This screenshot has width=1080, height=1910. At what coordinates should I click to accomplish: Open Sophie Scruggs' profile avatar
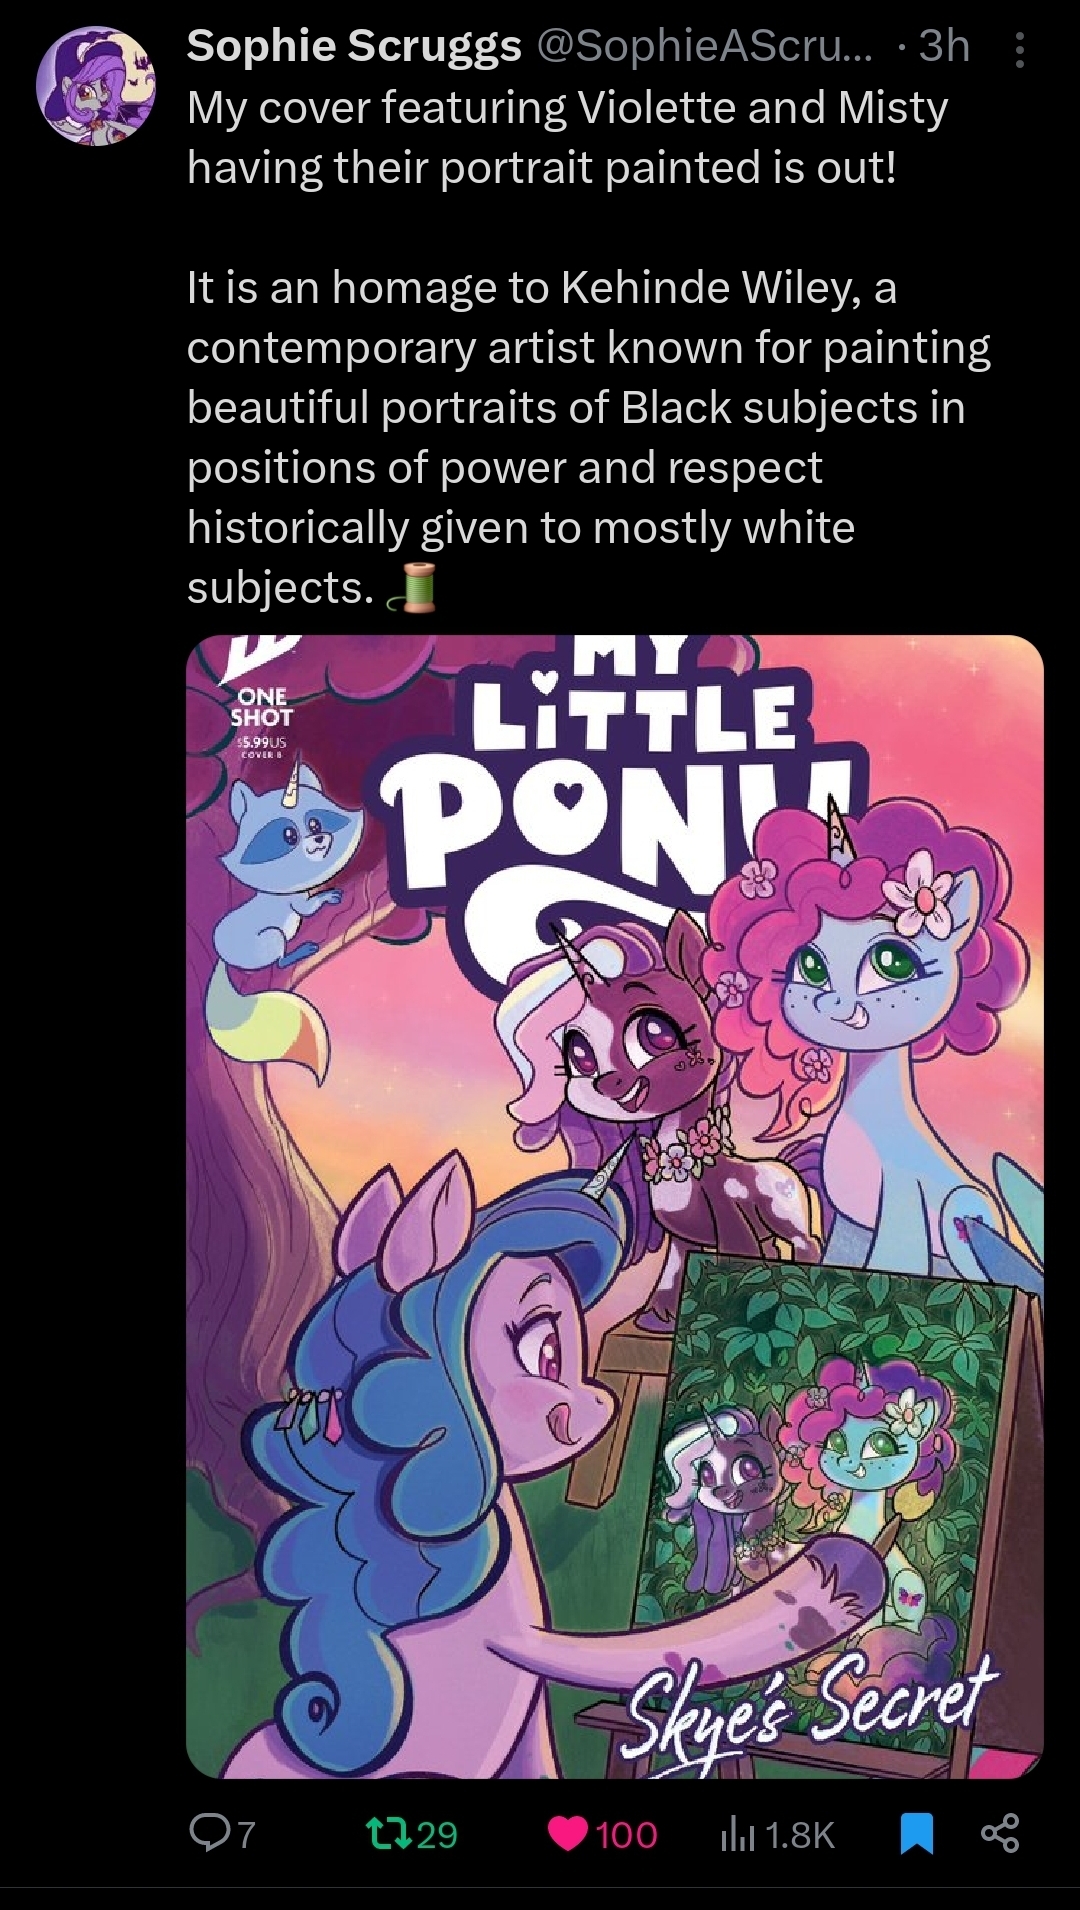(96, 86)
